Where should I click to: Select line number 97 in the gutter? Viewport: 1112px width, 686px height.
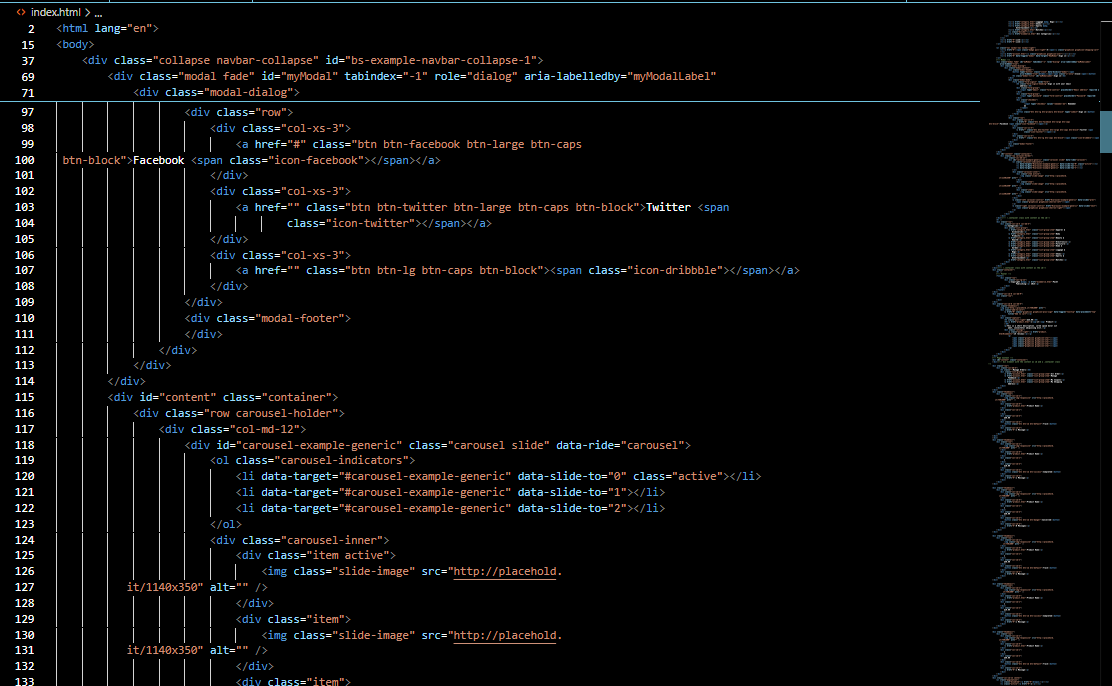pos(27,112)
